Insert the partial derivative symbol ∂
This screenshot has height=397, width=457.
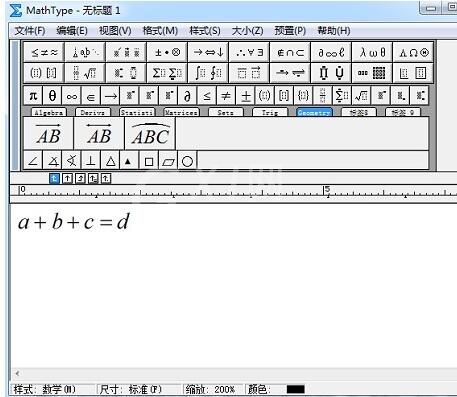(187, 96)
